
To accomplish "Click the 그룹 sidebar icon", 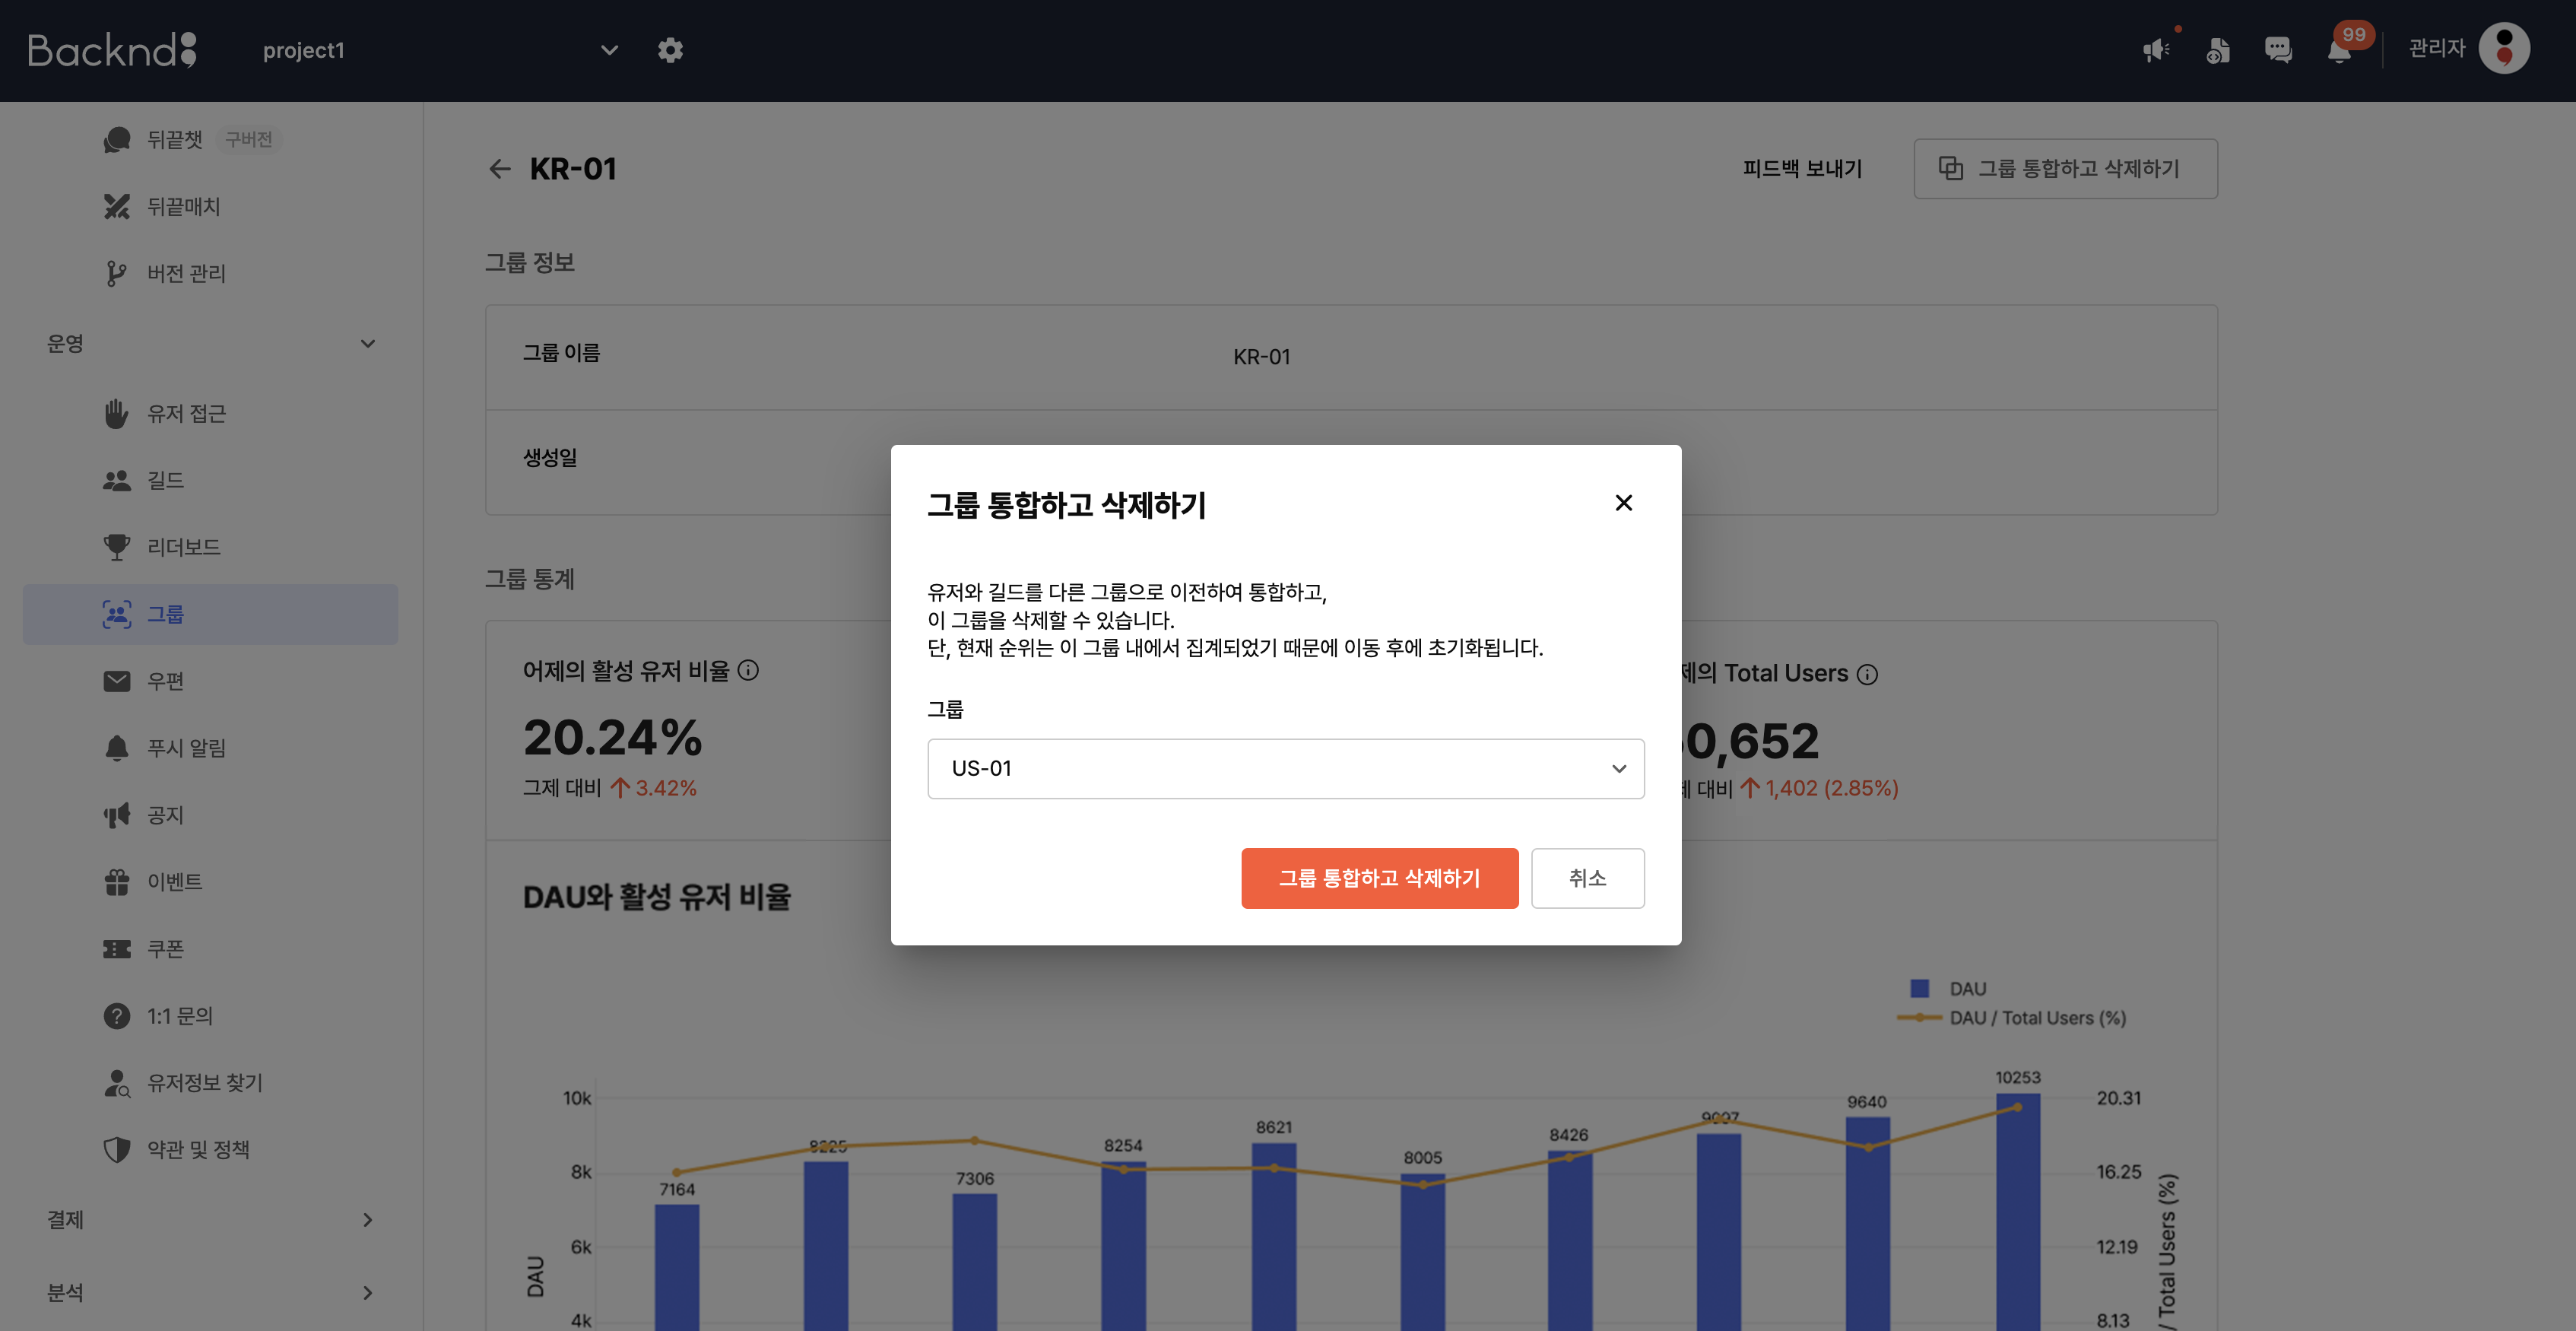I will point(117,614).
